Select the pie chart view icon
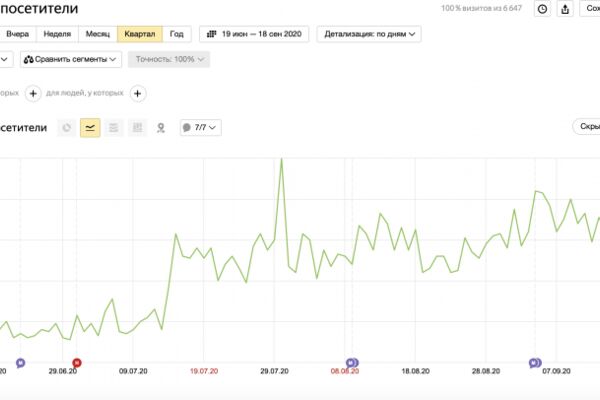The width and height of the screenshot is (600, 400). tap(67, 127)
